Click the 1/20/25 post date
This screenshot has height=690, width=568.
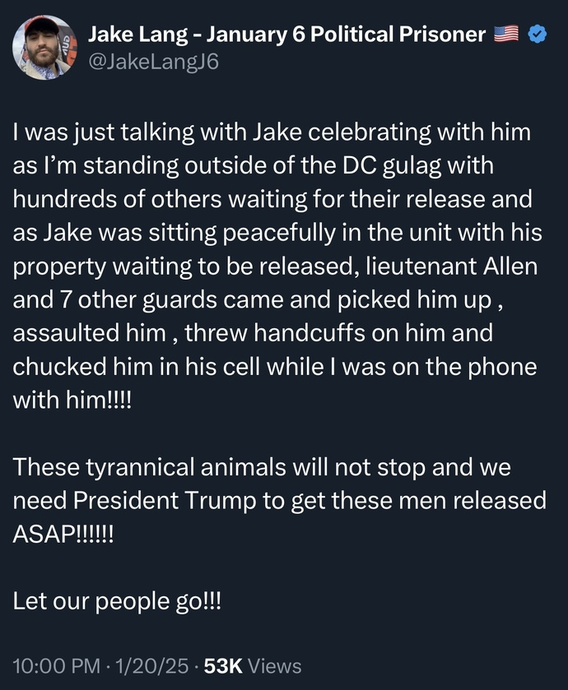tap(152, 666)
